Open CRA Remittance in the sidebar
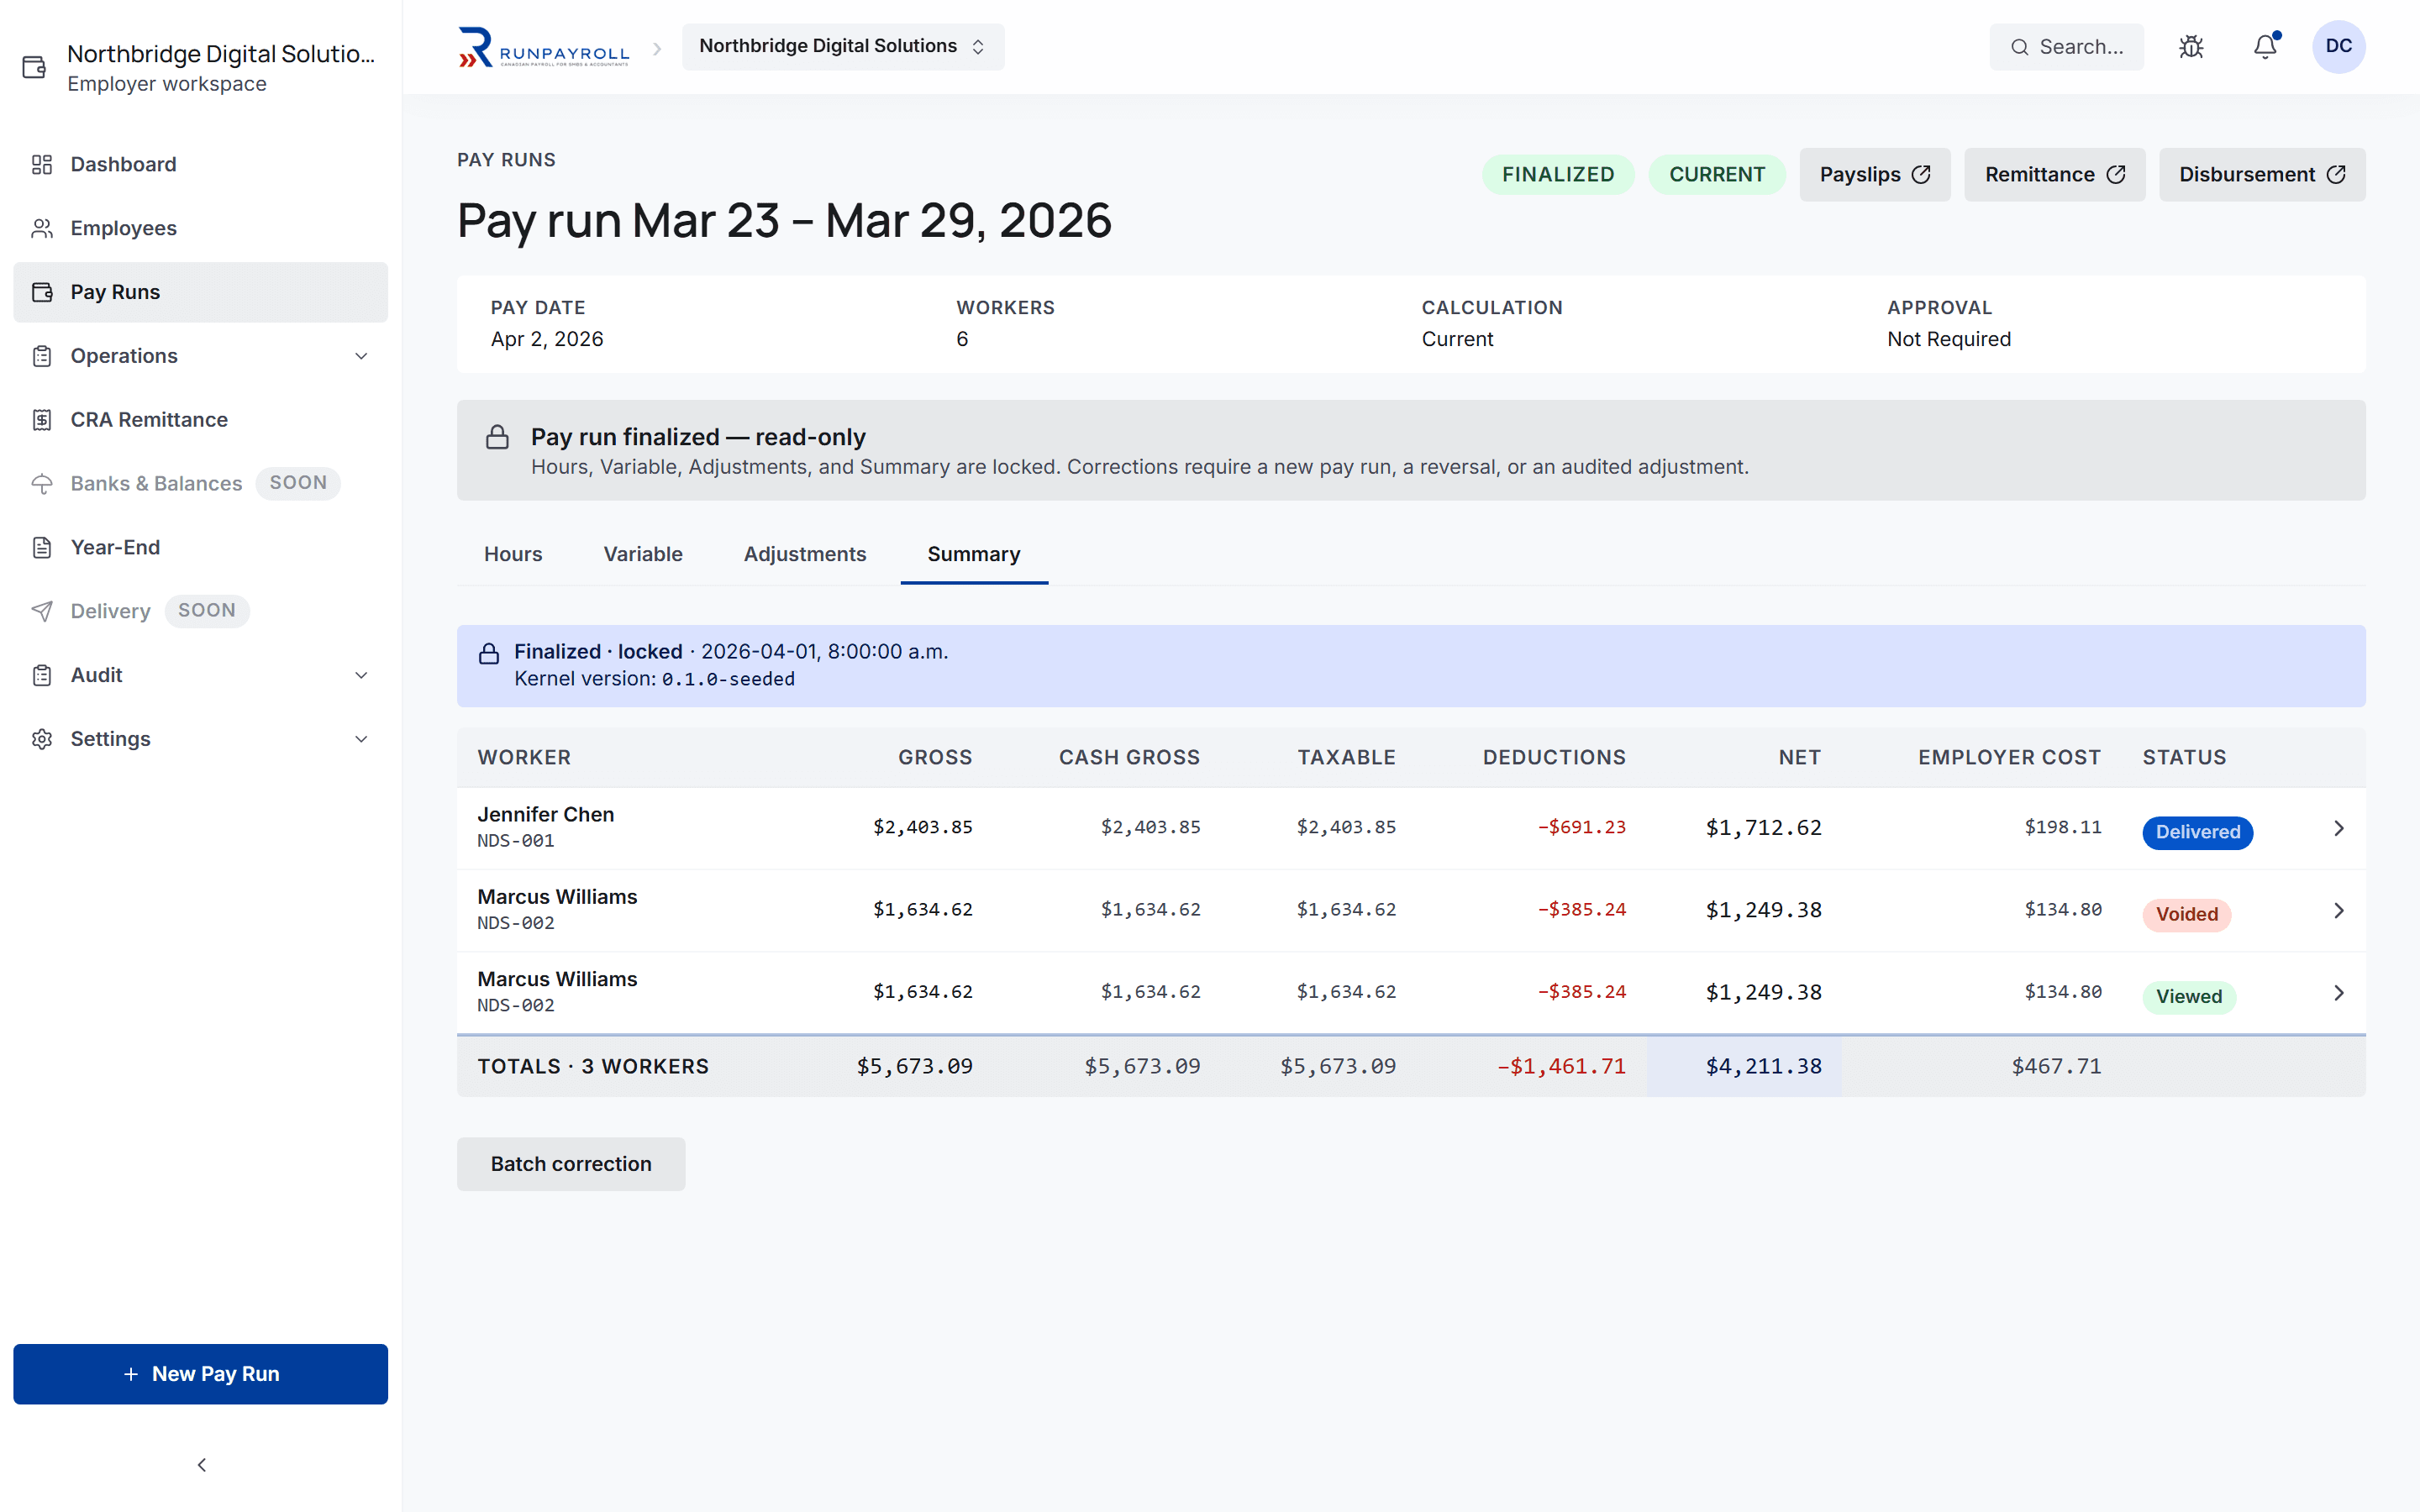Viewport: 2420px width, 1512px height. coord(200,420)
